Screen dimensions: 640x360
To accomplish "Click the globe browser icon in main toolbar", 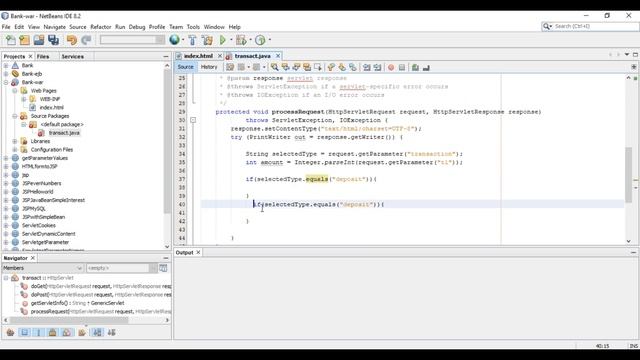I will [x=174, y=40].
